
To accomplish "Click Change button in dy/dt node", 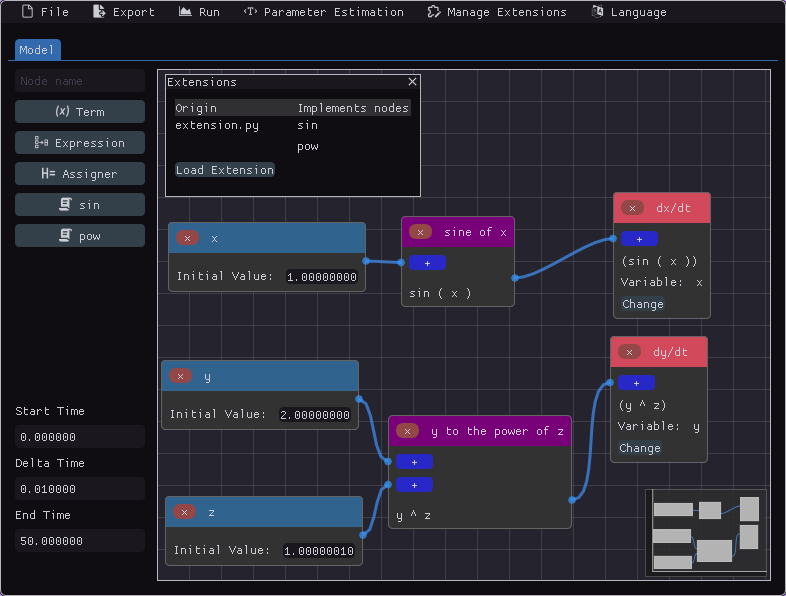I will tap(640, 448).
